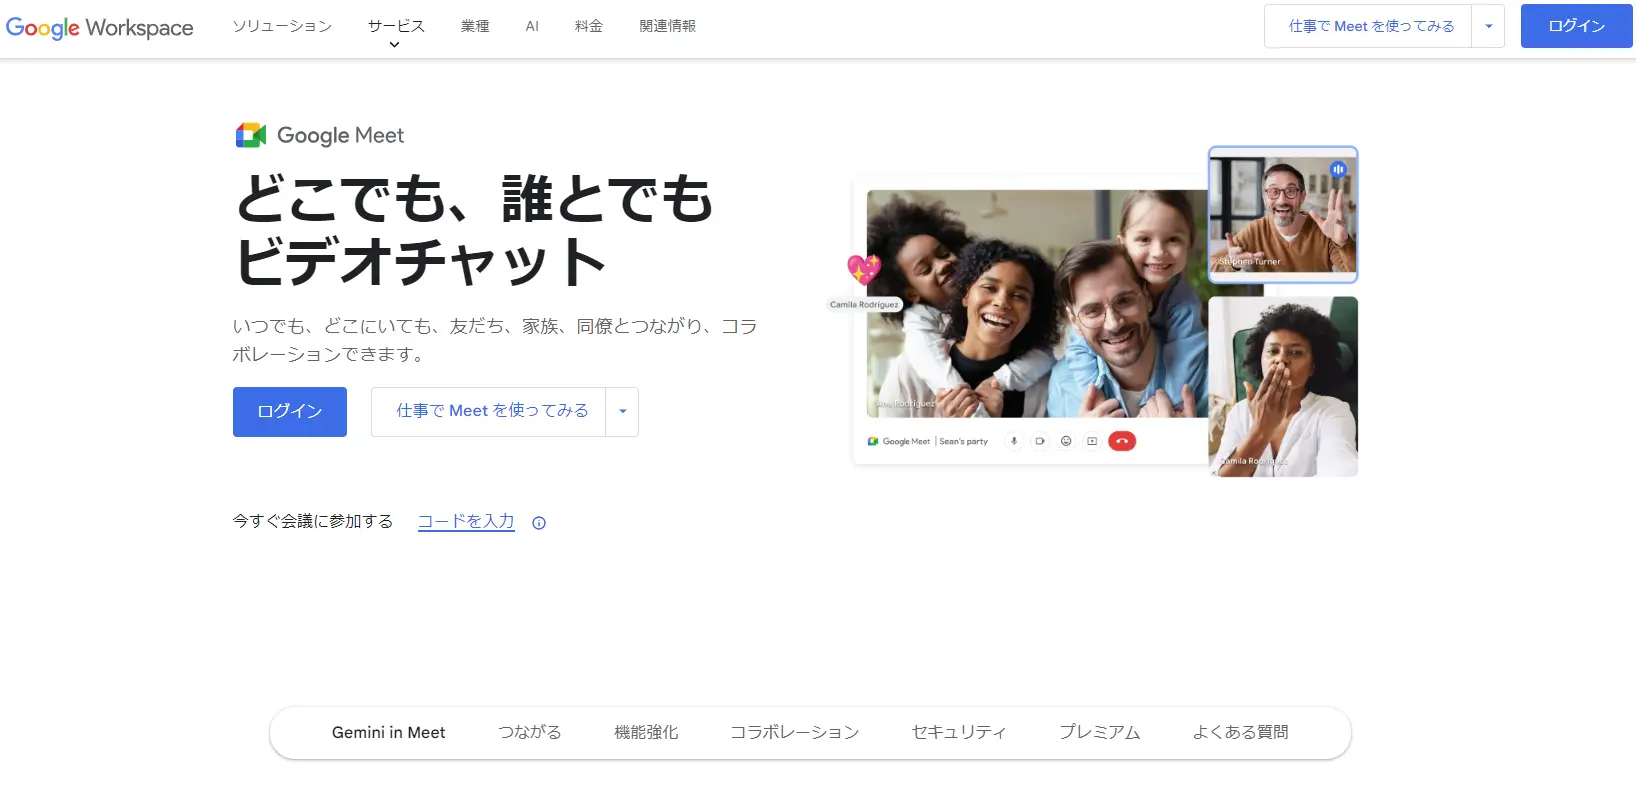Open the 関連情報 menu
Image resolution: width=1636 pixels, height=787 pixels.
point(668,26)
